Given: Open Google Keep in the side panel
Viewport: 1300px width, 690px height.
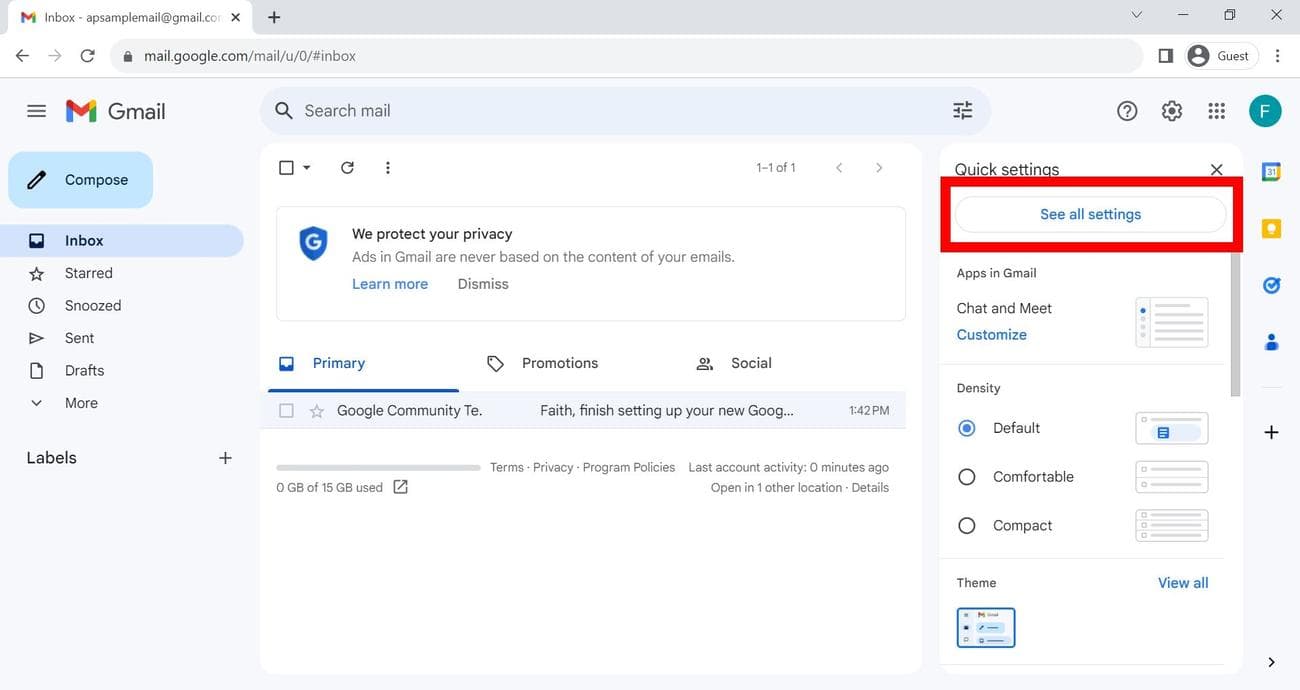Looking at the screenshot, I should tap(1270, 228).
